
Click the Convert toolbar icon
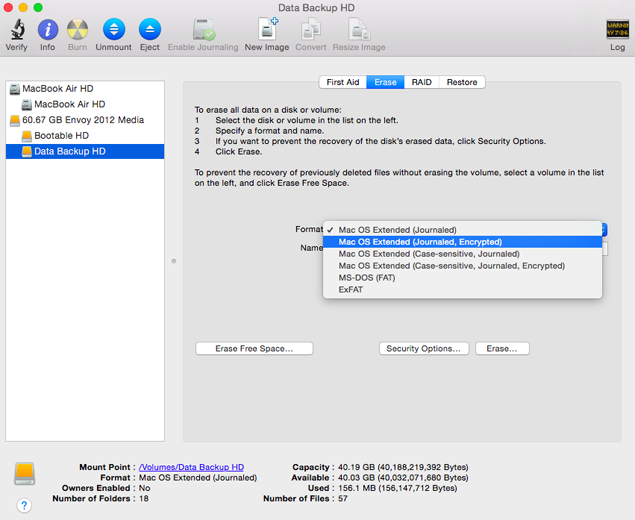(x=311, y=30)
